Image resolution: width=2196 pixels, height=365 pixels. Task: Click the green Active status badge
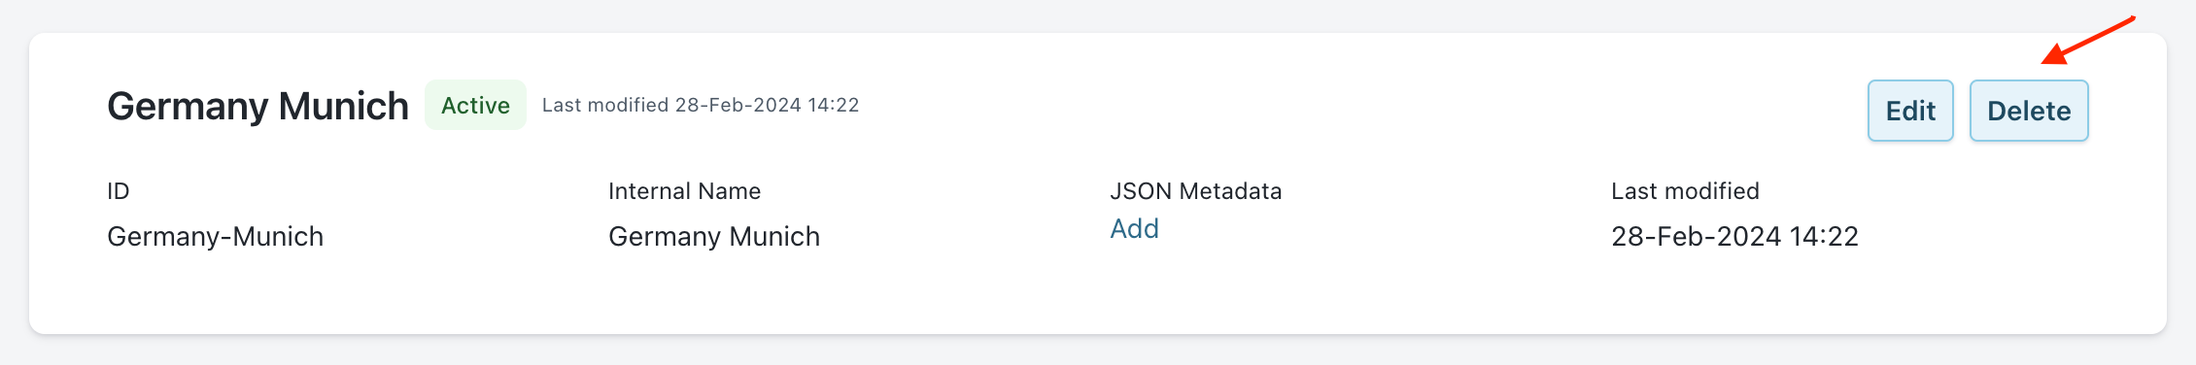[475, 105]
